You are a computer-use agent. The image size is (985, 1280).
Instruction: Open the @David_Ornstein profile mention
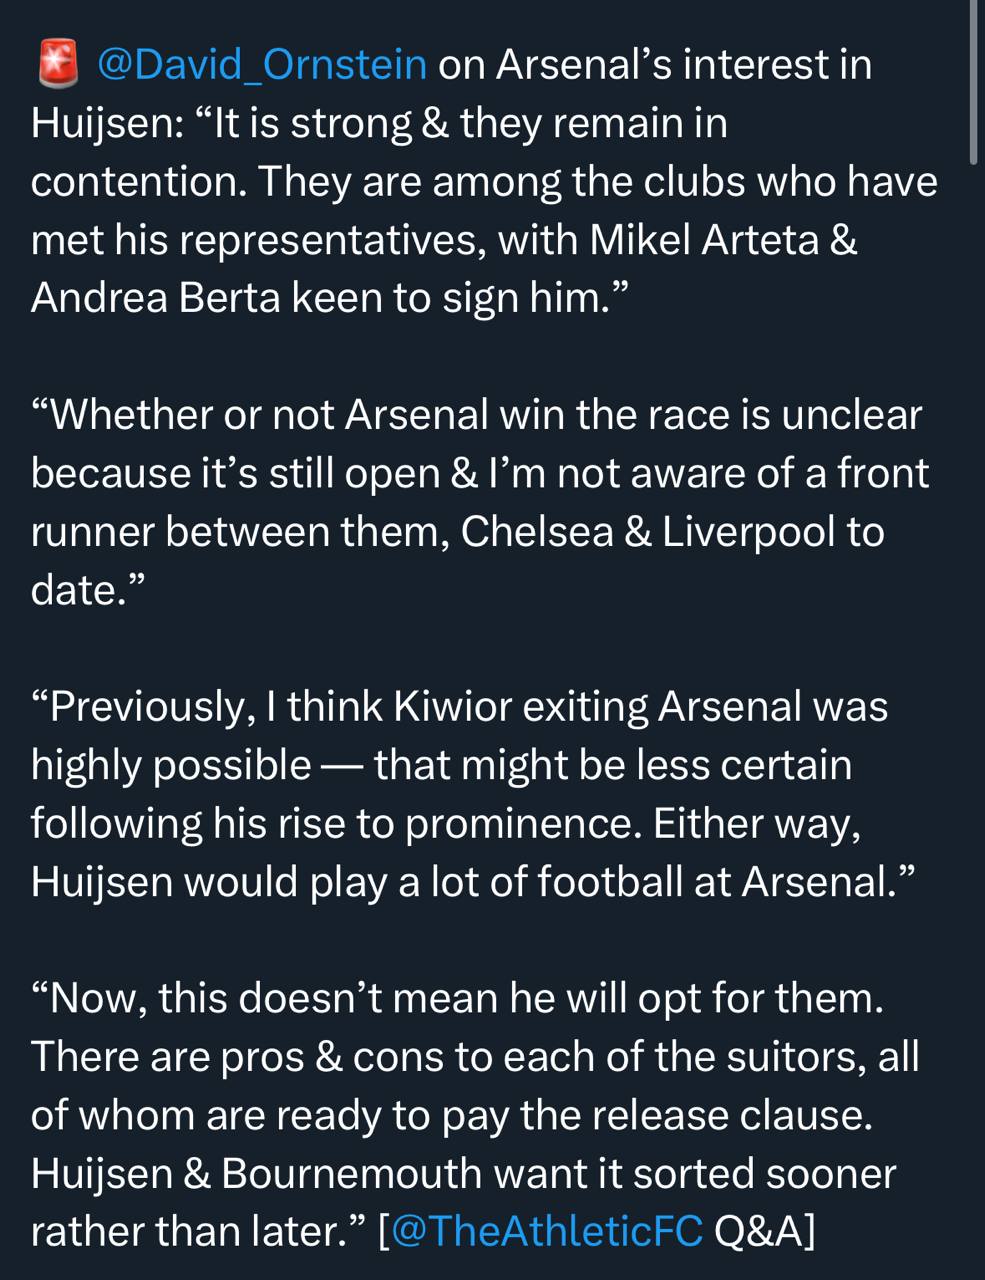[x=262, y=65]
